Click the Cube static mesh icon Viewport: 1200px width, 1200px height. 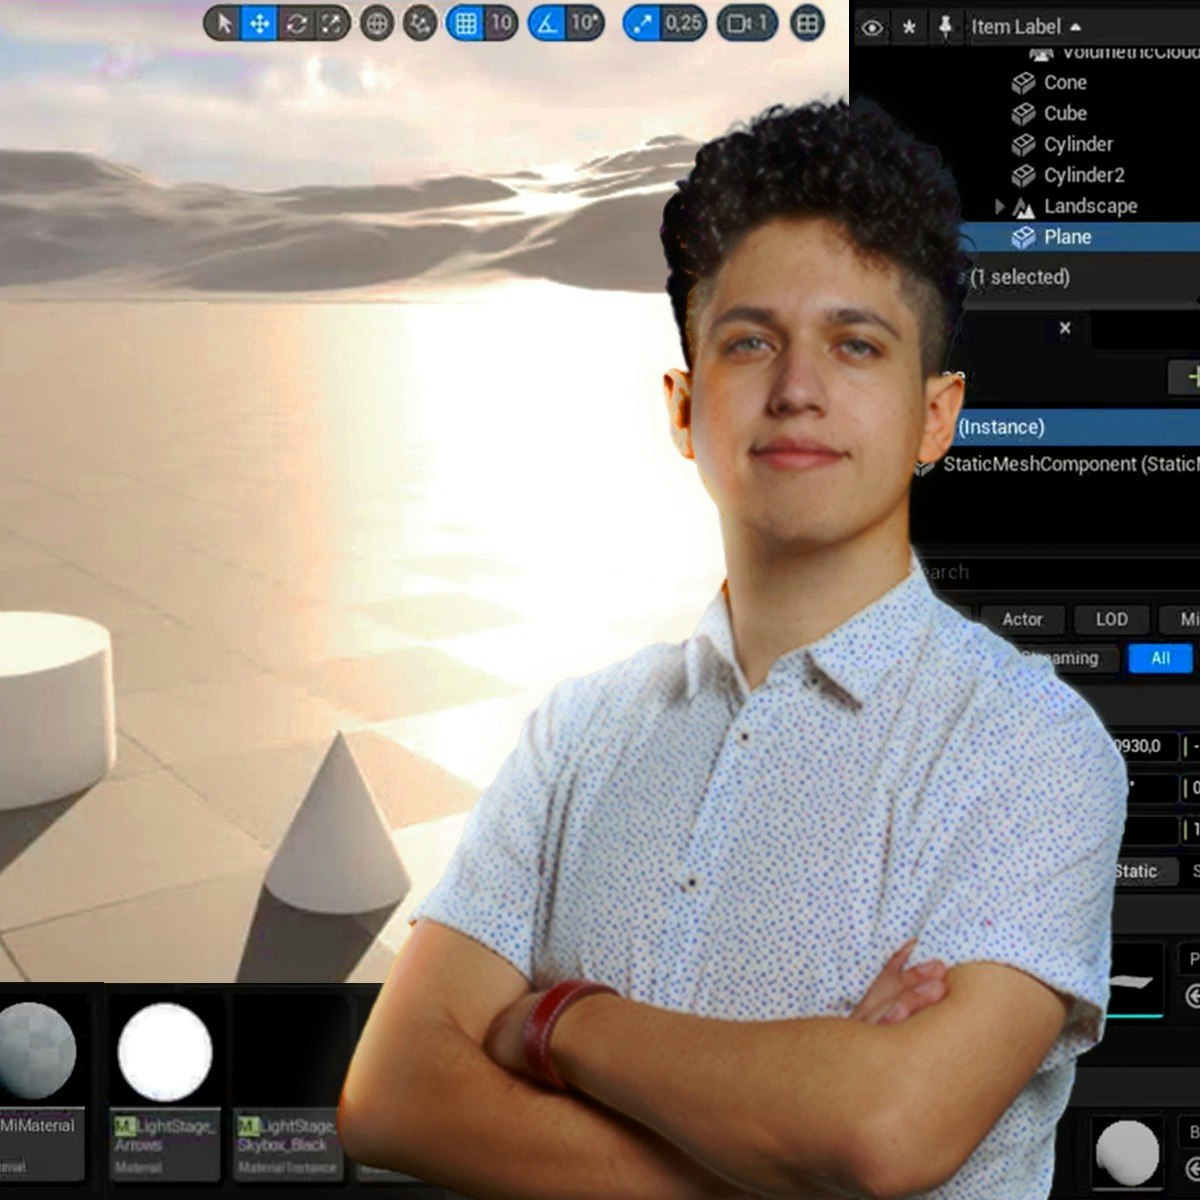pyautogui.click(x=1023, y=114)
